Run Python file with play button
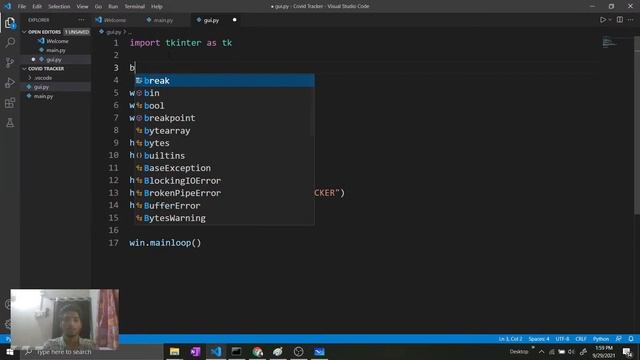Image resolution: width=640 pixels, height=360 pixels. pos(602,20)
